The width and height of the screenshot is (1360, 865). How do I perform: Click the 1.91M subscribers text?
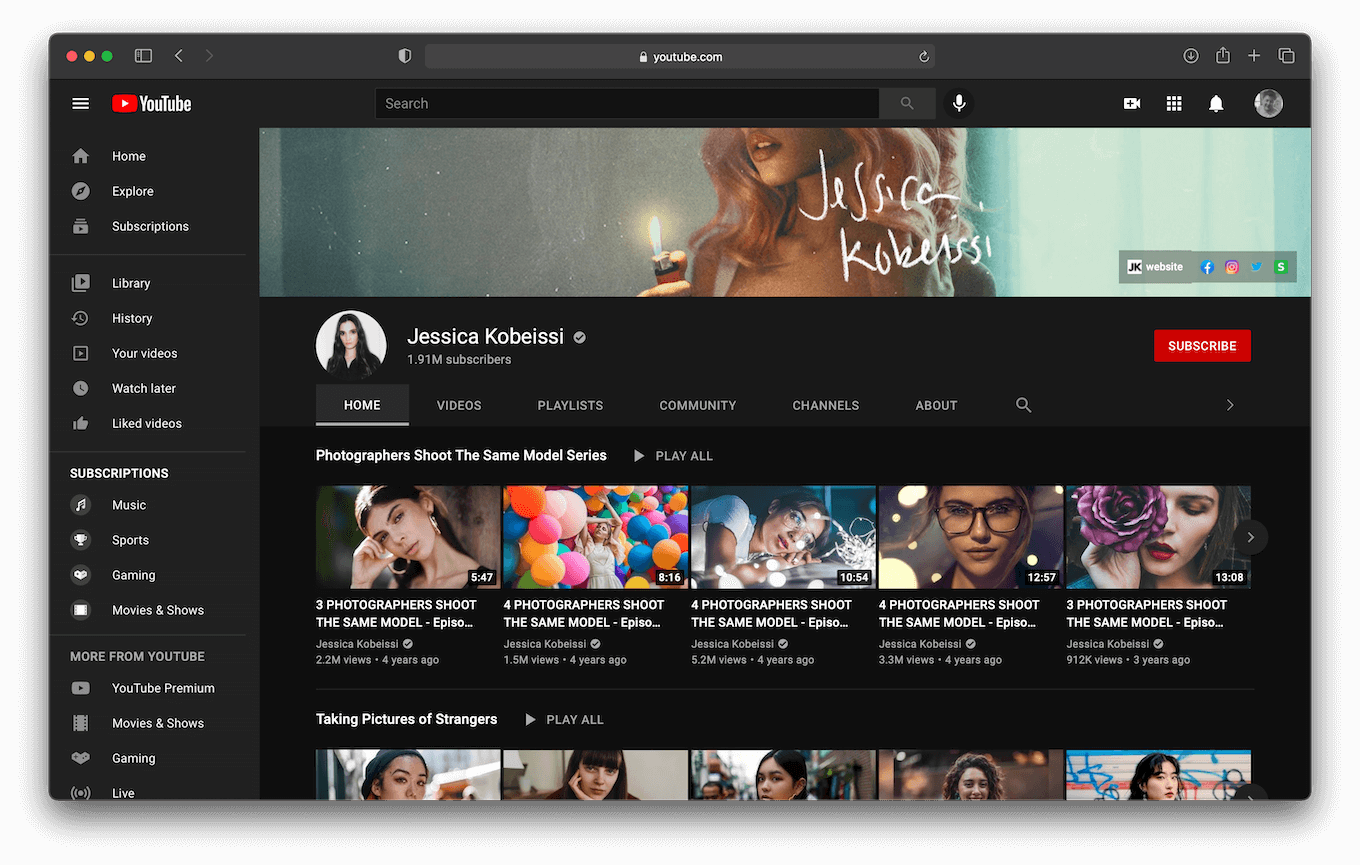pyautogui.click(x=459, y=360)
